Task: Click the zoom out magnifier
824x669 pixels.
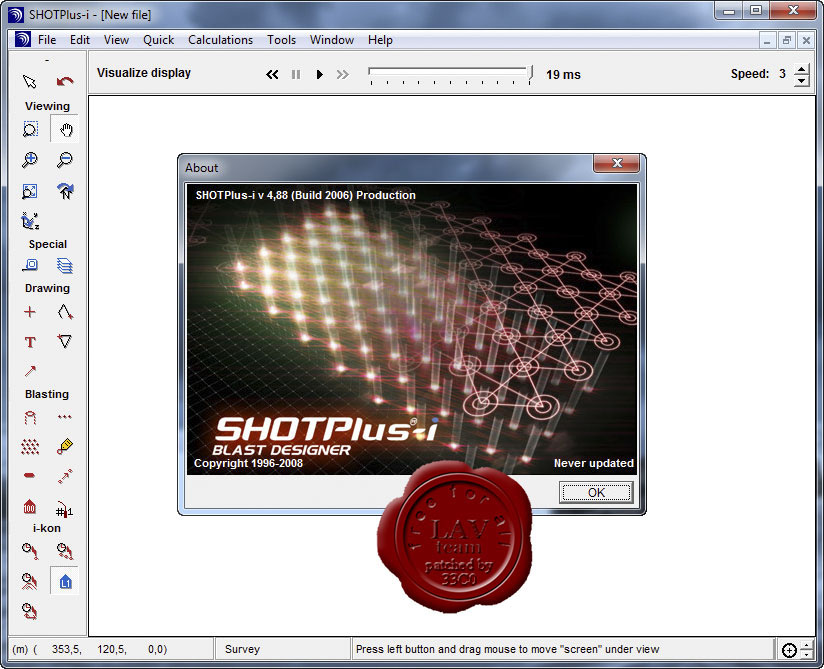Action: click(x=65, y=160)
